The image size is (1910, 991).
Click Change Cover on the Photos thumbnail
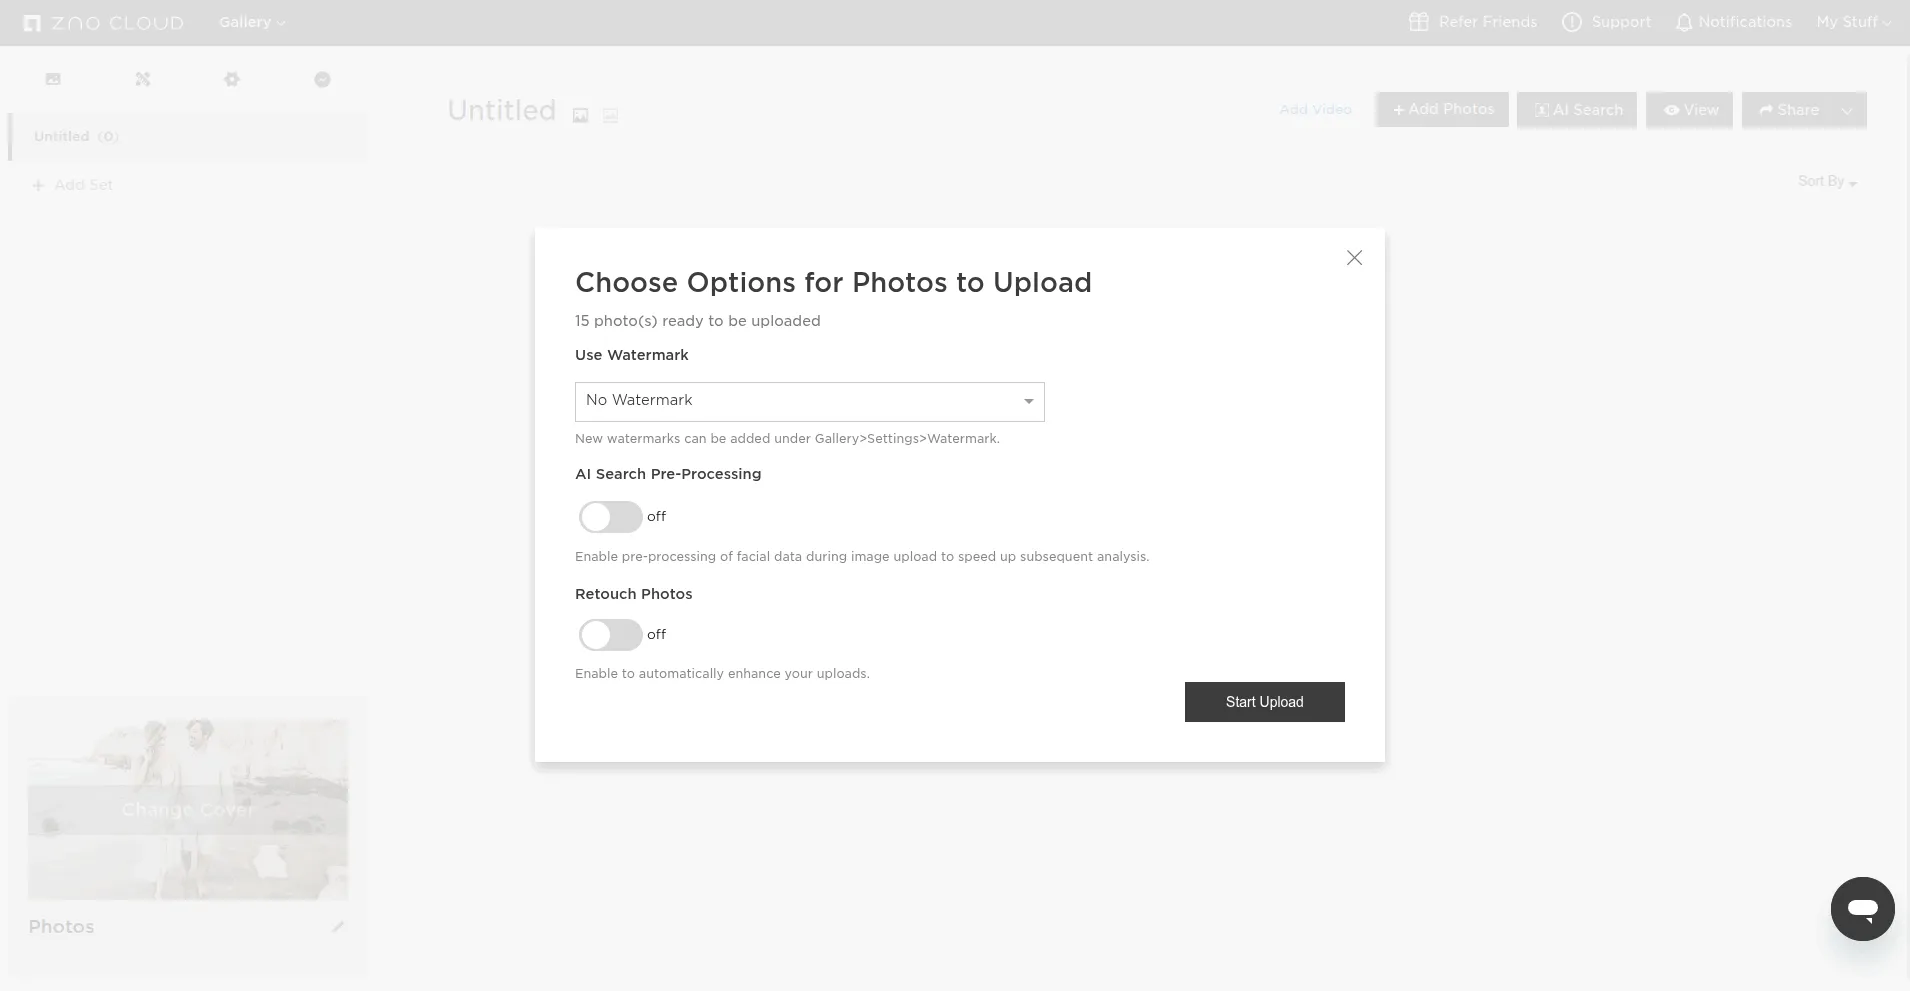click(x=188, y=809)
